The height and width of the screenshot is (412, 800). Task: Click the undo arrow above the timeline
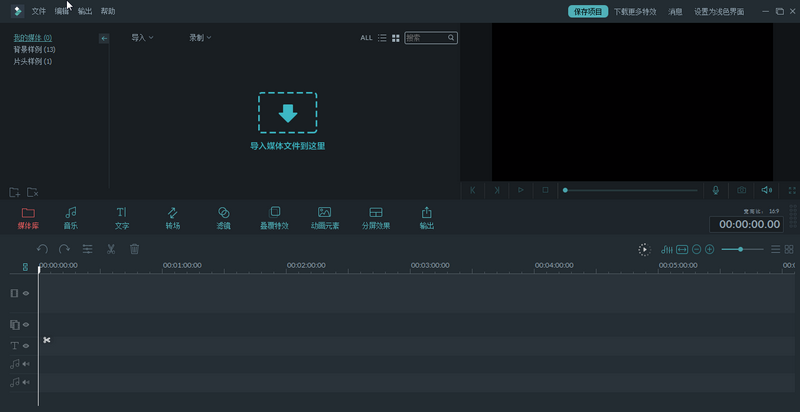42,249
